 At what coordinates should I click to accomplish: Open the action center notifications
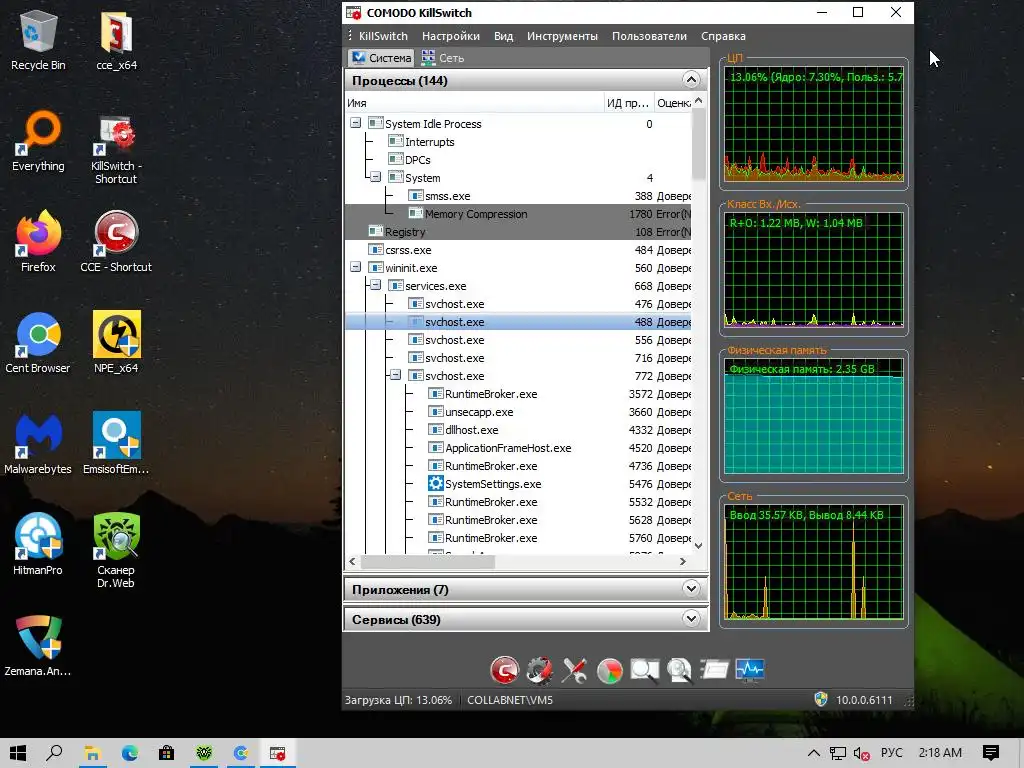(x=991, y=753)
